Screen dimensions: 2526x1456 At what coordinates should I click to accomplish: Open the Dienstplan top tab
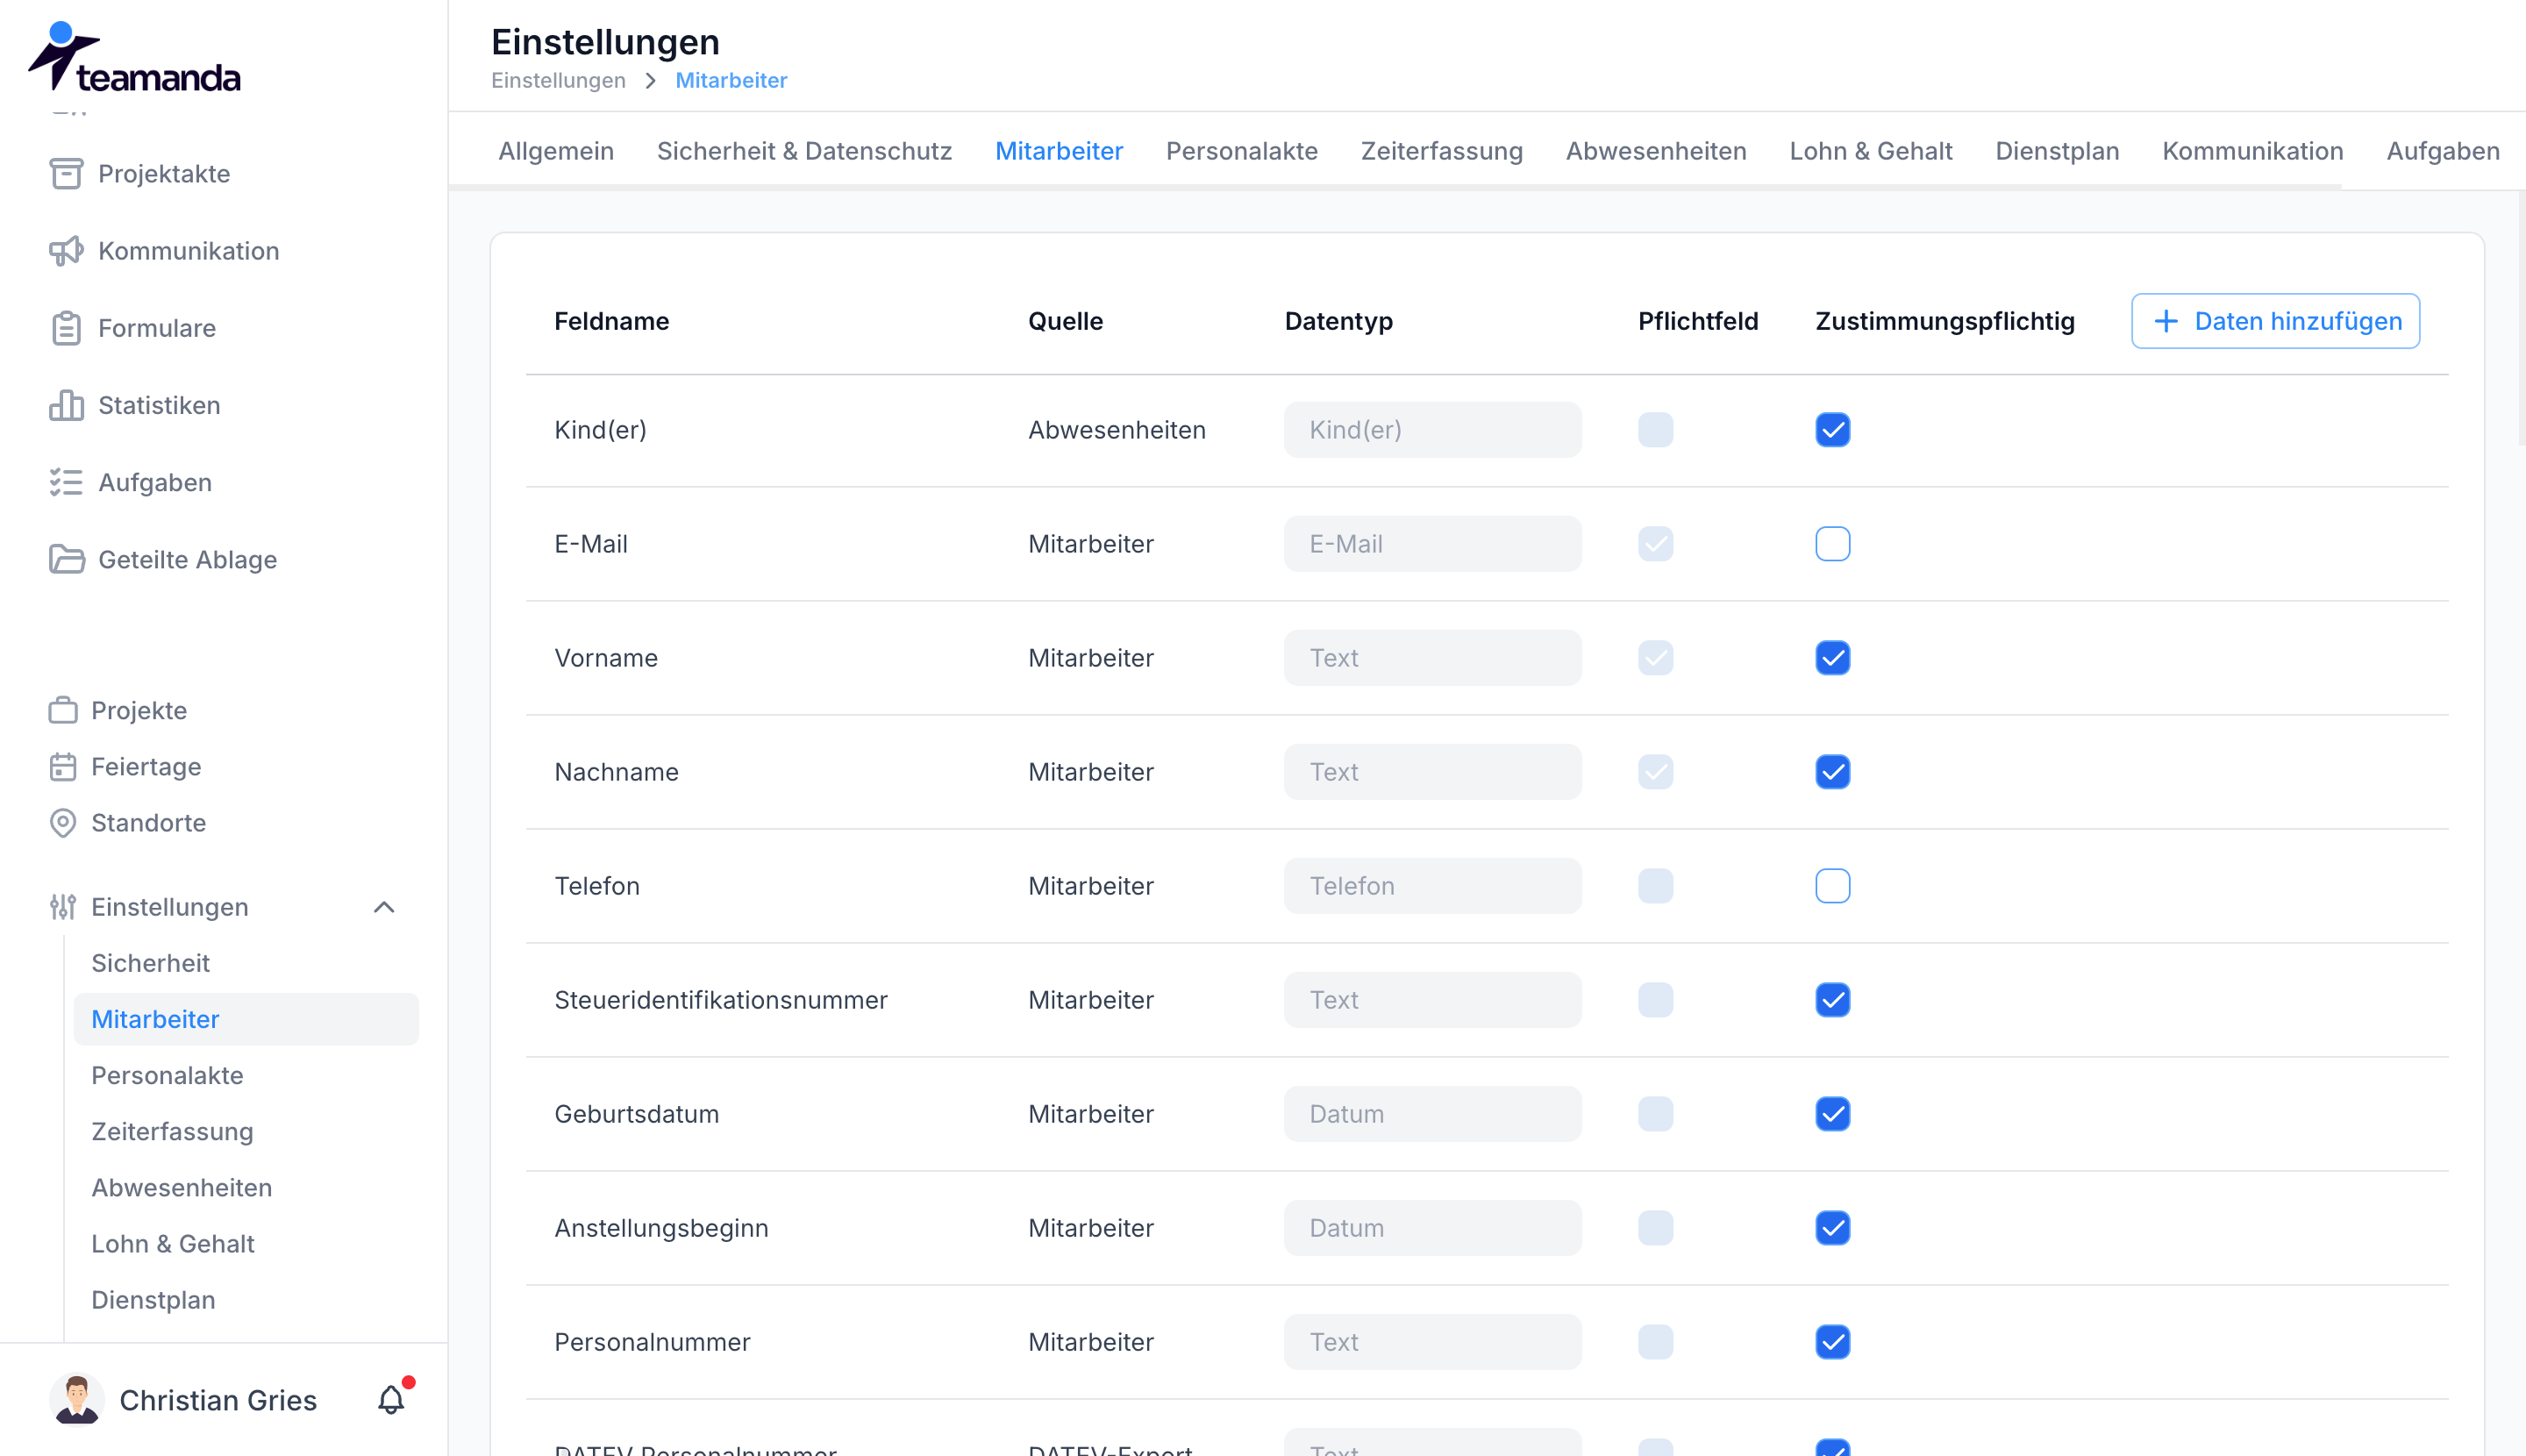(2057, 150)
